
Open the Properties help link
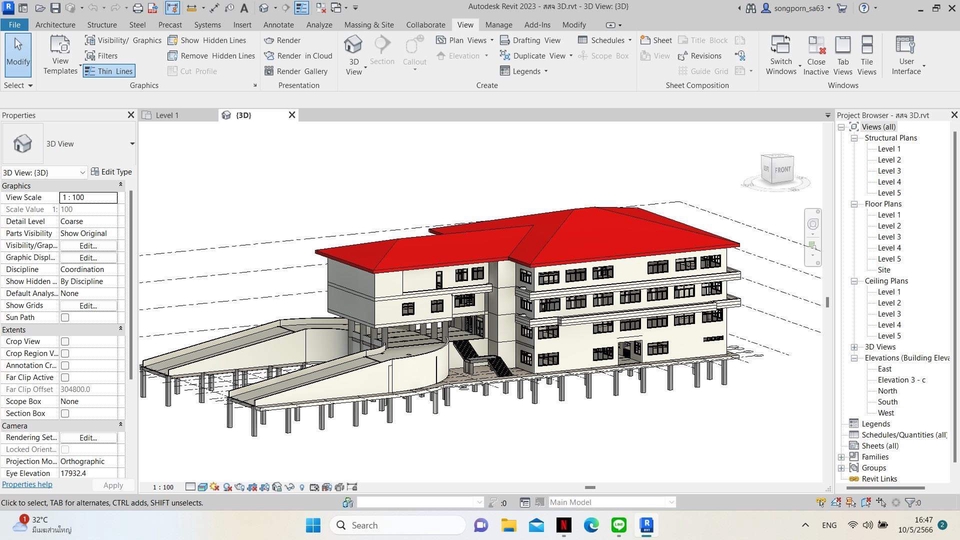[x=27, y=485]
